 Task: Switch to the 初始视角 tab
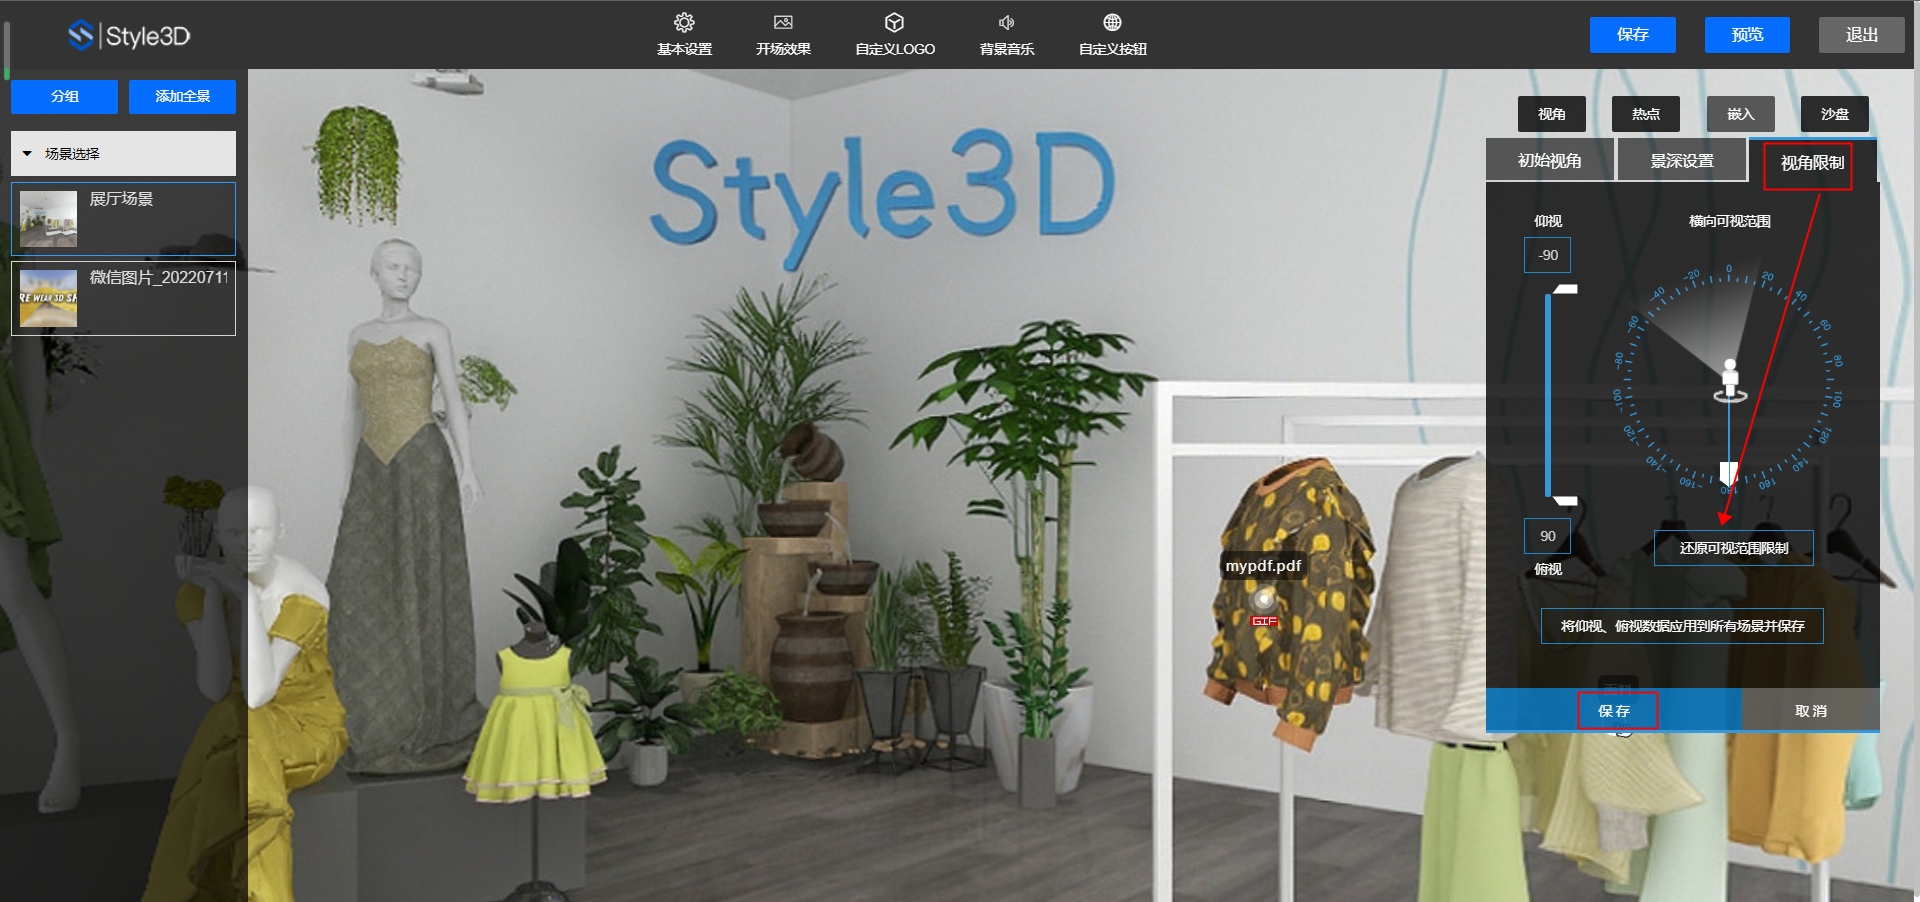click(1549, 161)
